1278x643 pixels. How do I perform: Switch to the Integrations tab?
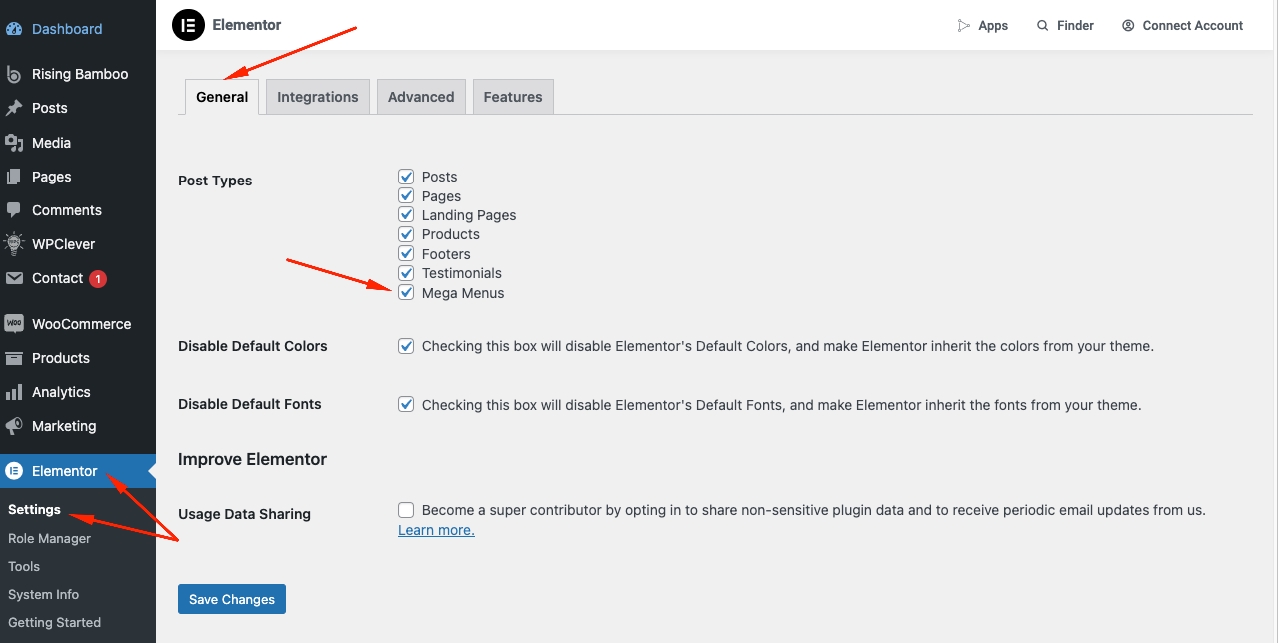tap(317, 97)
